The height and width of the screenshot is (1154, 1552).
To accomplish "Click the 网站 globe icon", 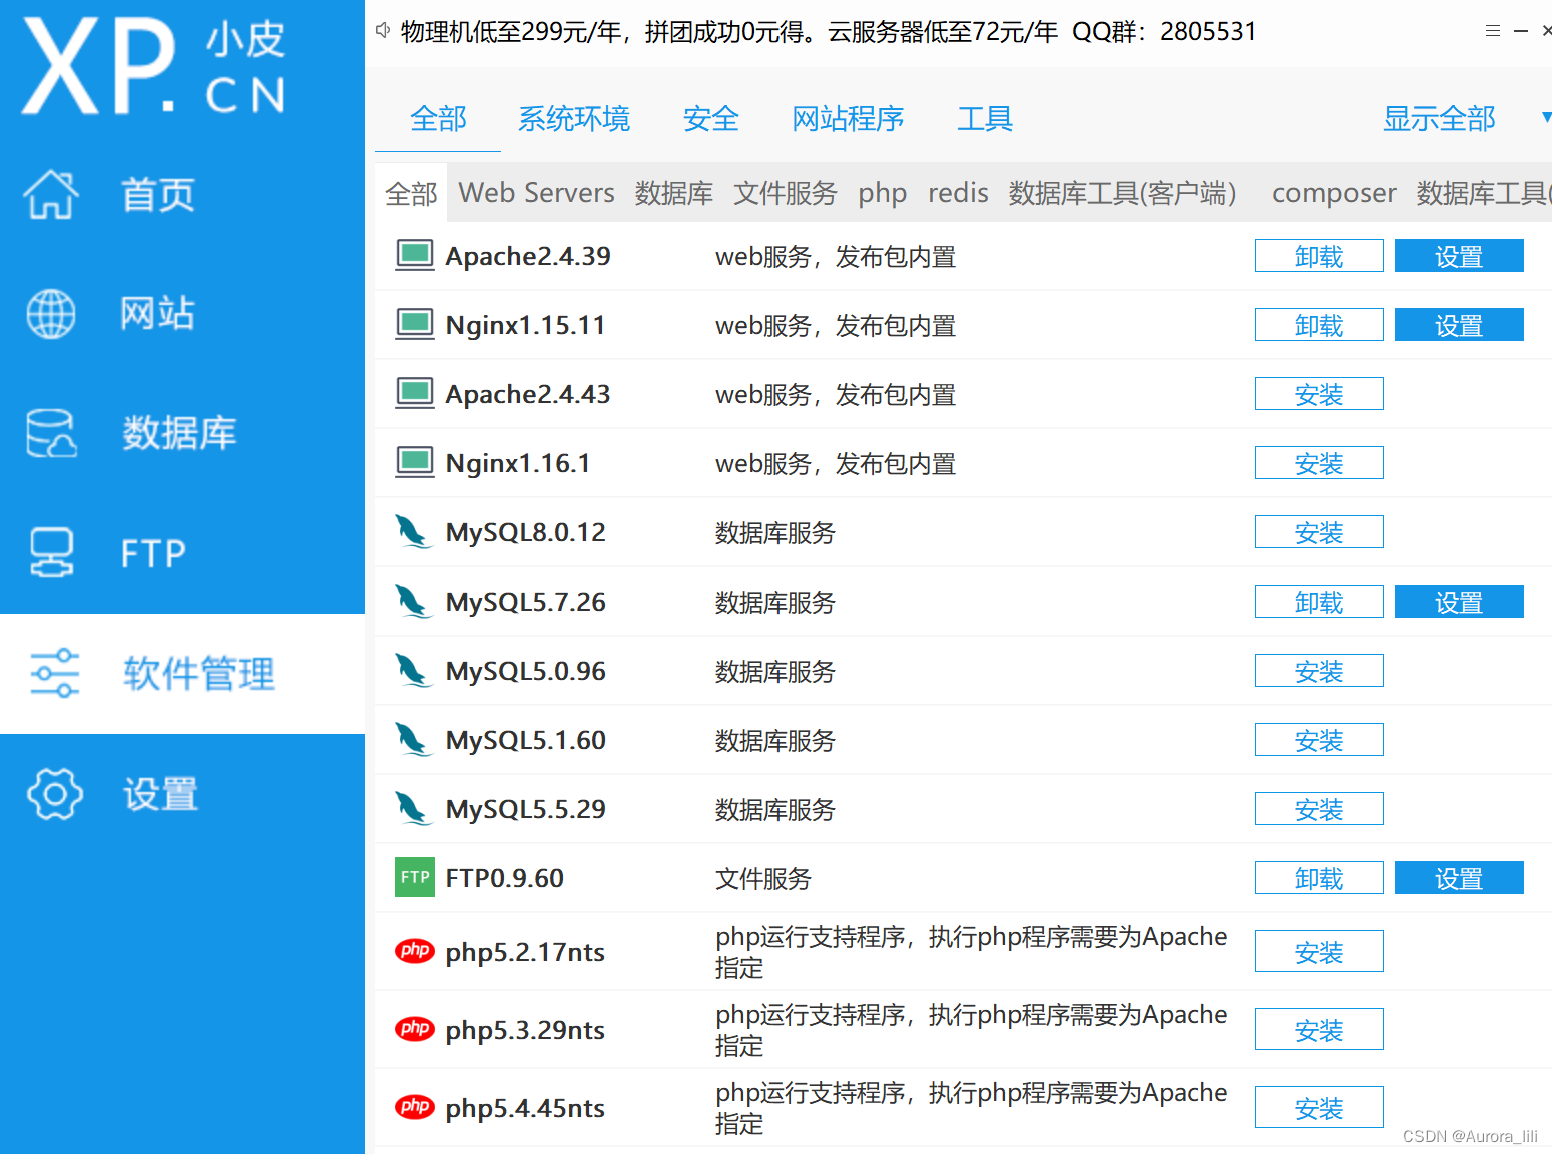I will click(51, 314).
